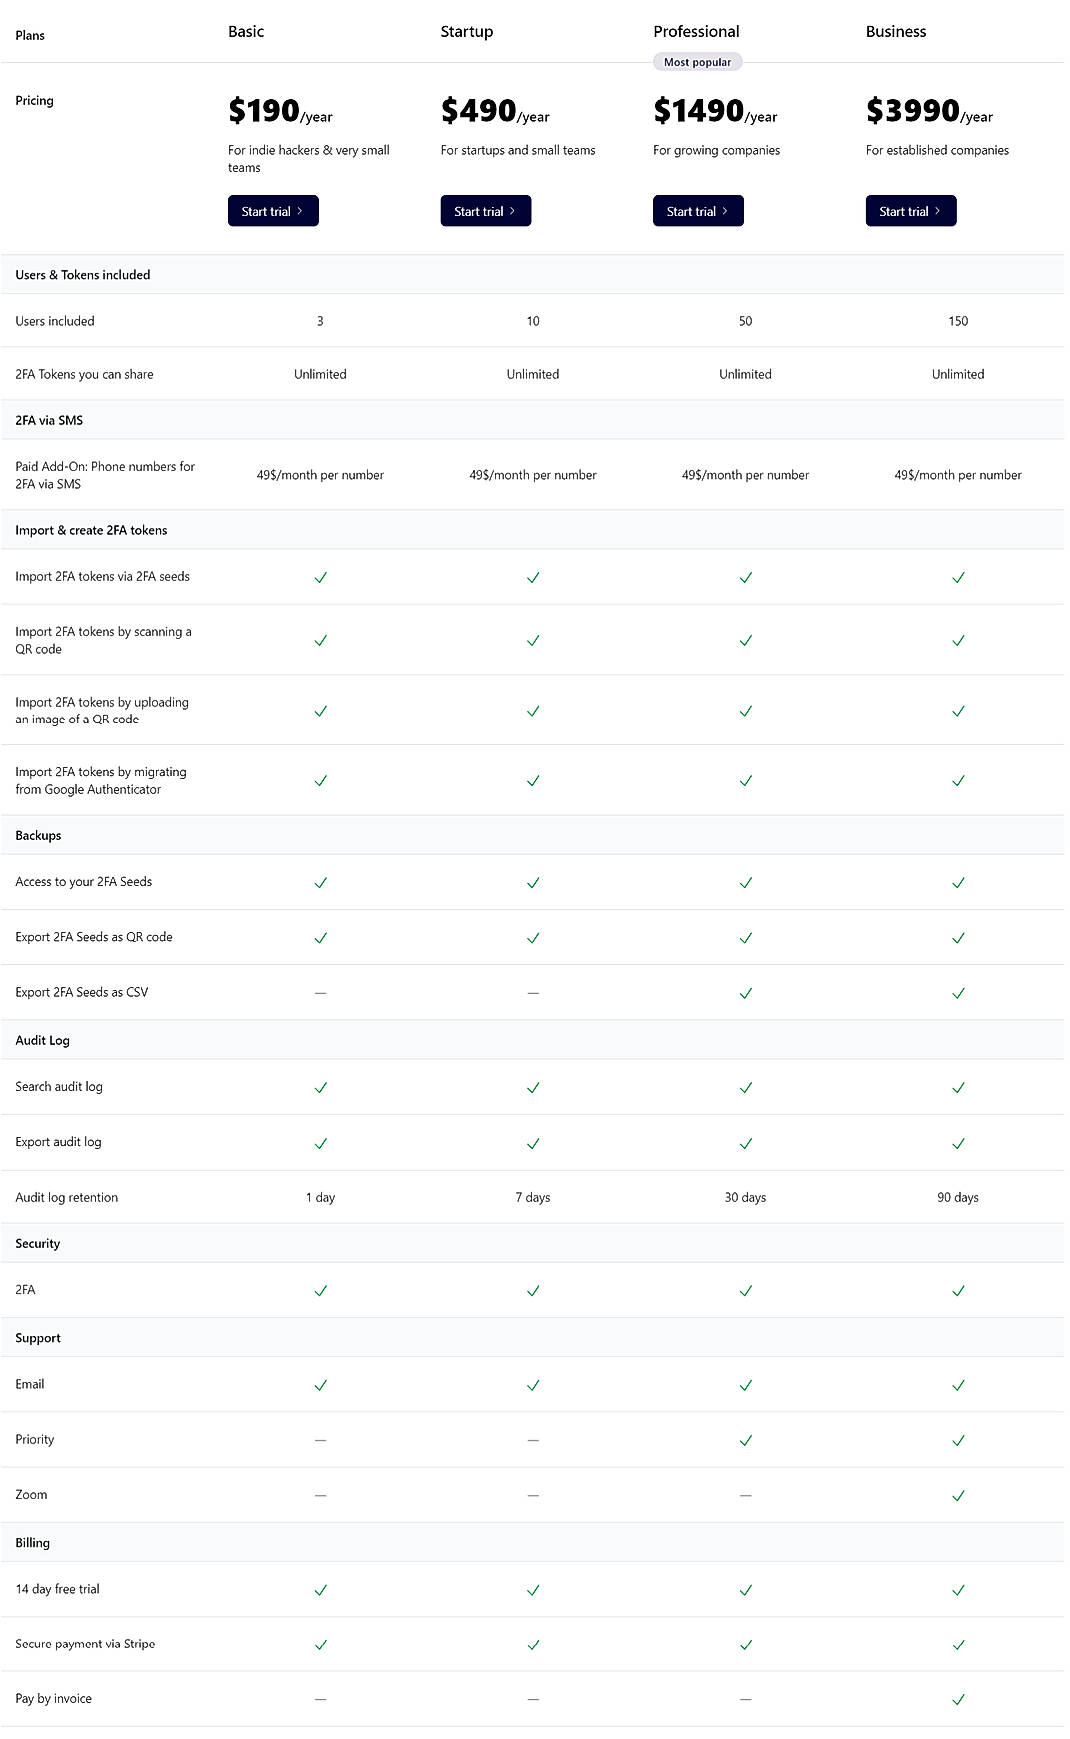Click the Startup Export audit log checkmark
This screenshot has height=1739, width=1070.
tap(533, 1142)
